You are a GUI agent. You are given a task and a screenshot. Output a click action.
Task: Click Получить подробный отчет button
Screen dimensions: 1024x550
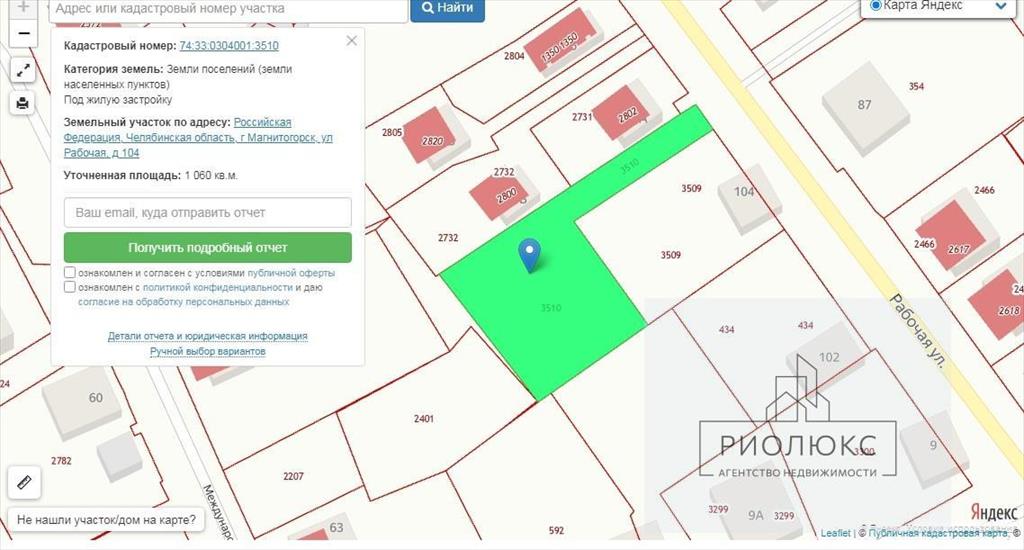point(208,248)
